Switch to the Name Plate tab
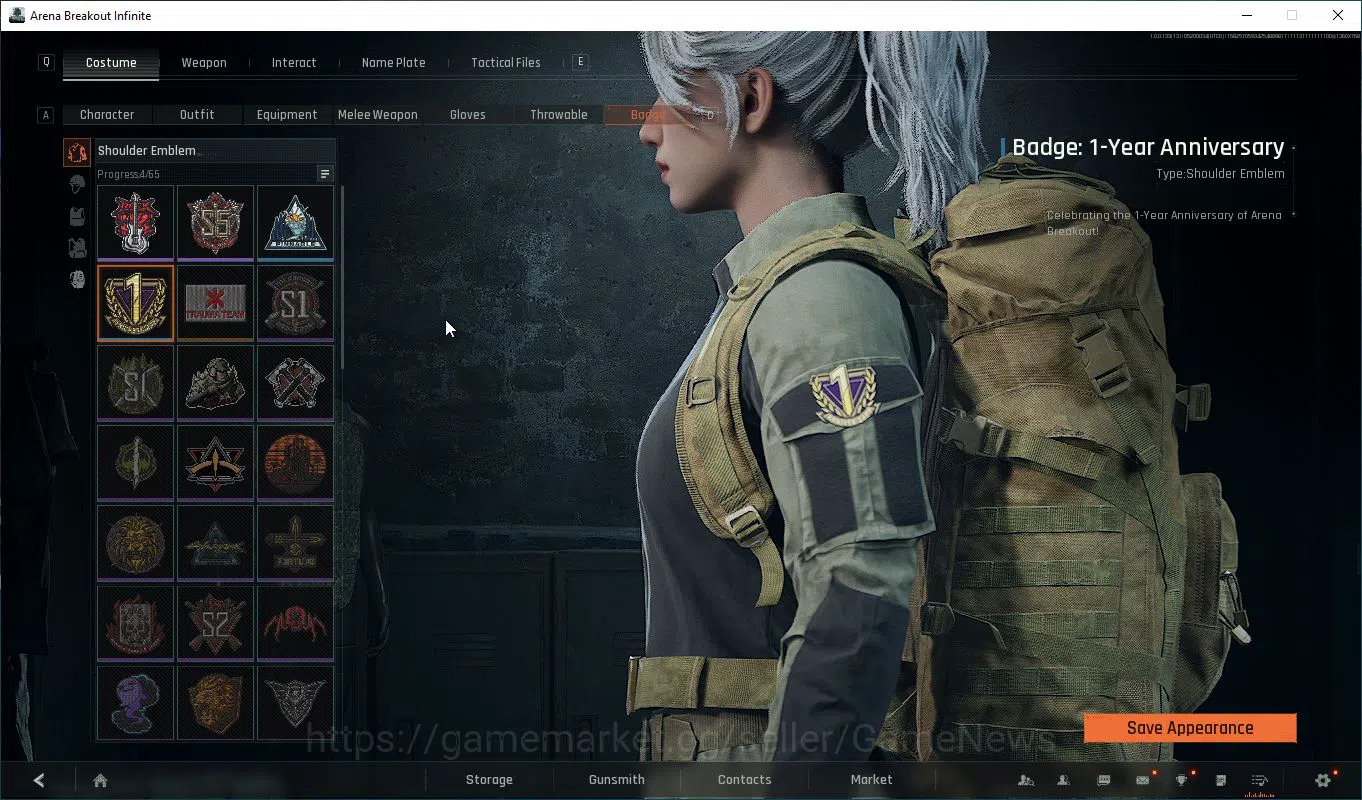 pos(393,62)
